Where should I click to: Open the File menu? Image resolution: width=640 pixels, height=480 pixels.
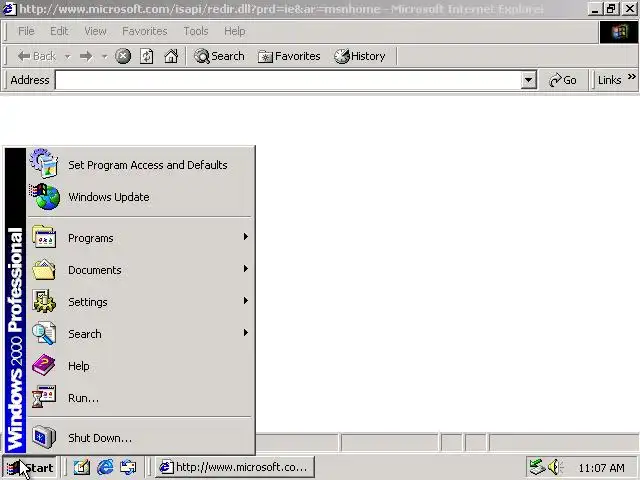pos(26,31)
